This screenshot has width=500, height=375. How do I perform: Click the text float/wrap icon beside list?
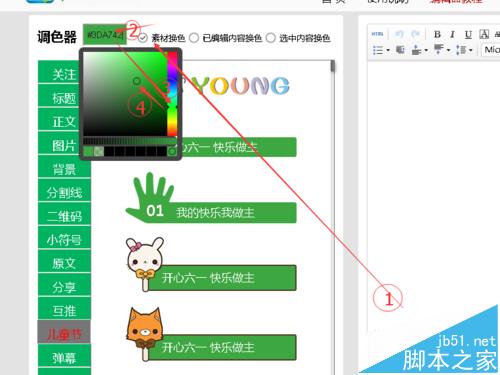[400, 50]
